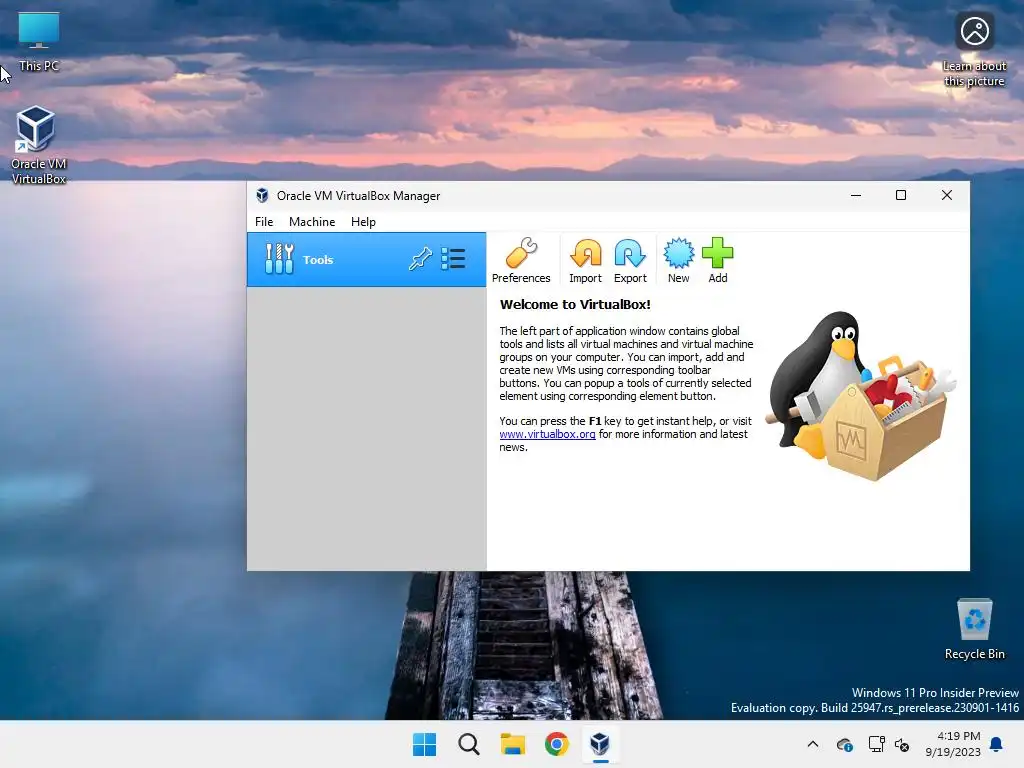Select the Tools entry in left pane
Screen dimensions: 1024x768
[x=366, y=259]
